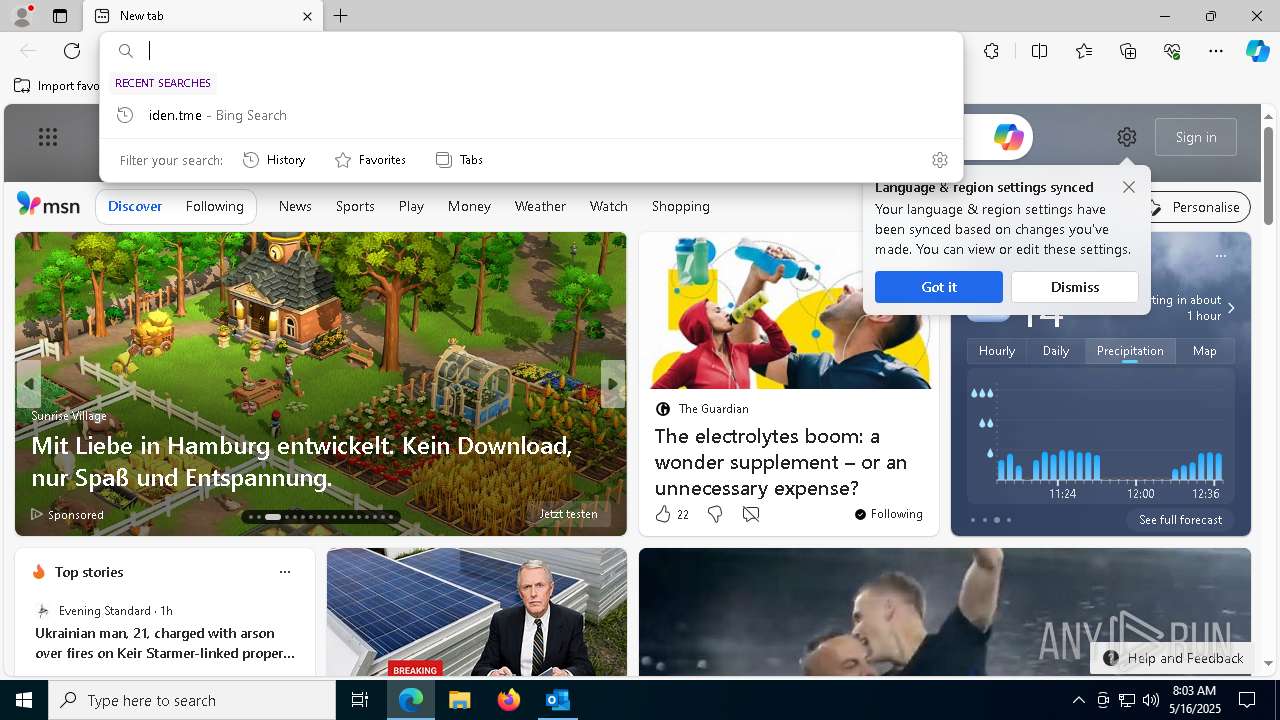Dislike the electrolytes article thumbs down
This screenshot has width=1280, height=720.
coord(715,514)
